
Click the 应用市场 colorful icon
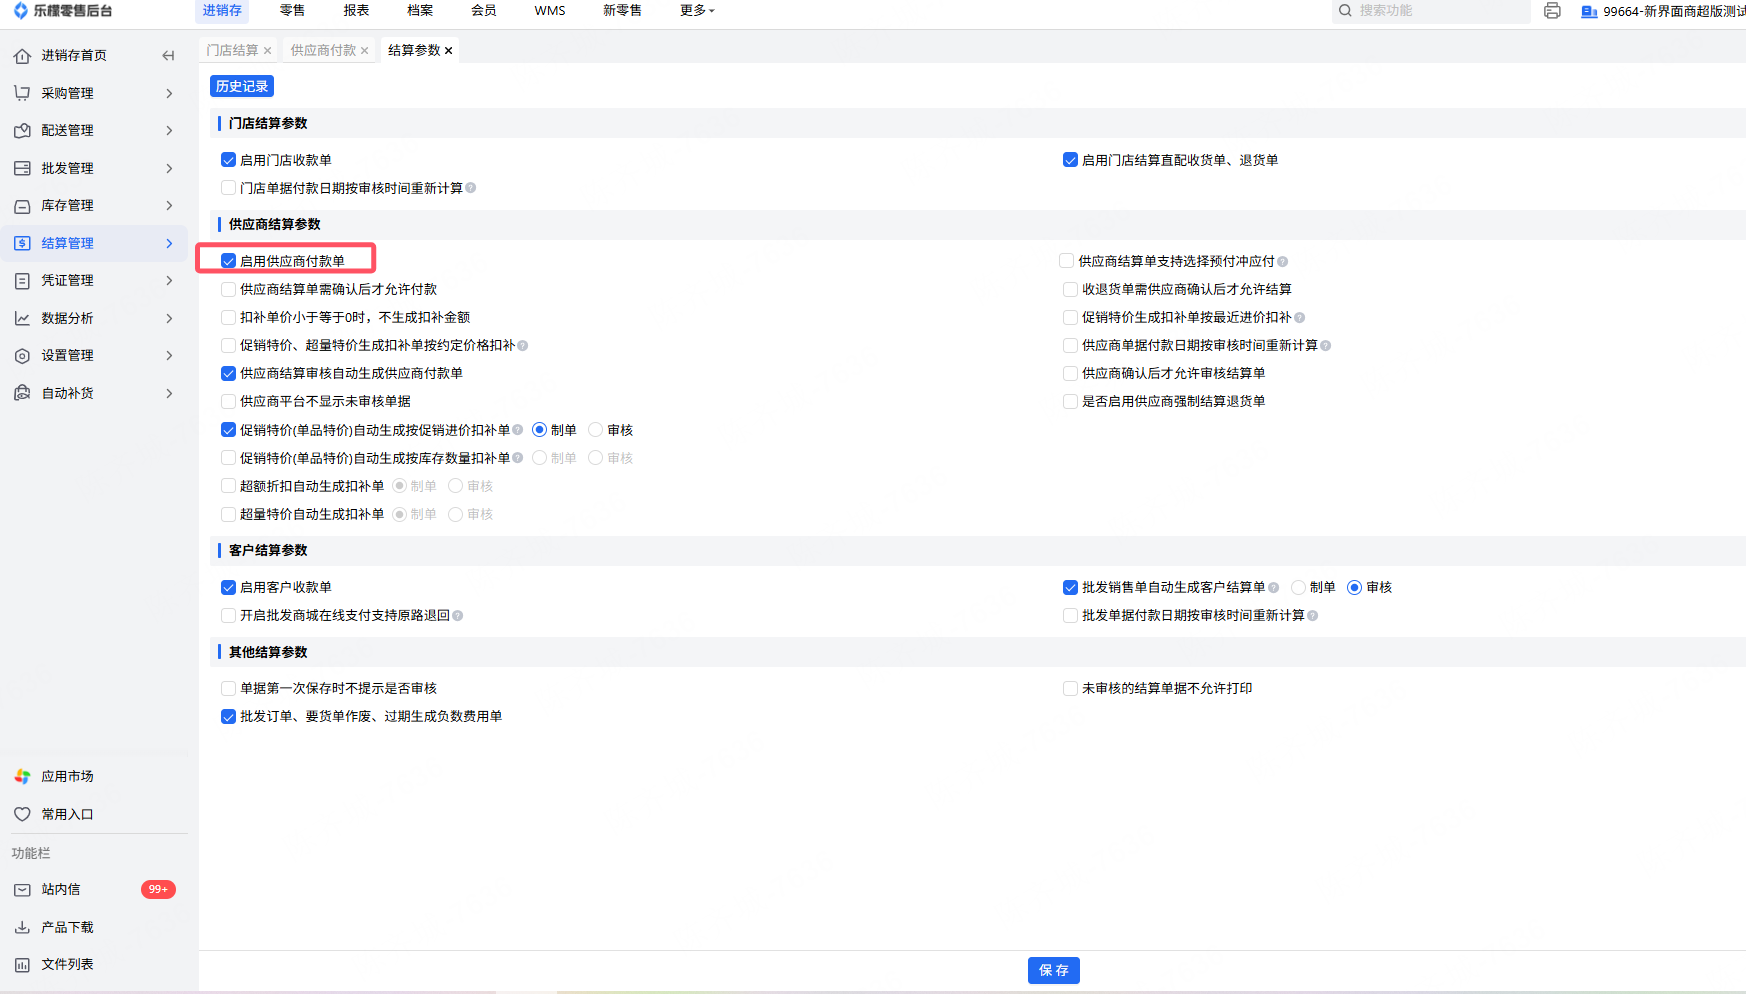coord(22,777)
